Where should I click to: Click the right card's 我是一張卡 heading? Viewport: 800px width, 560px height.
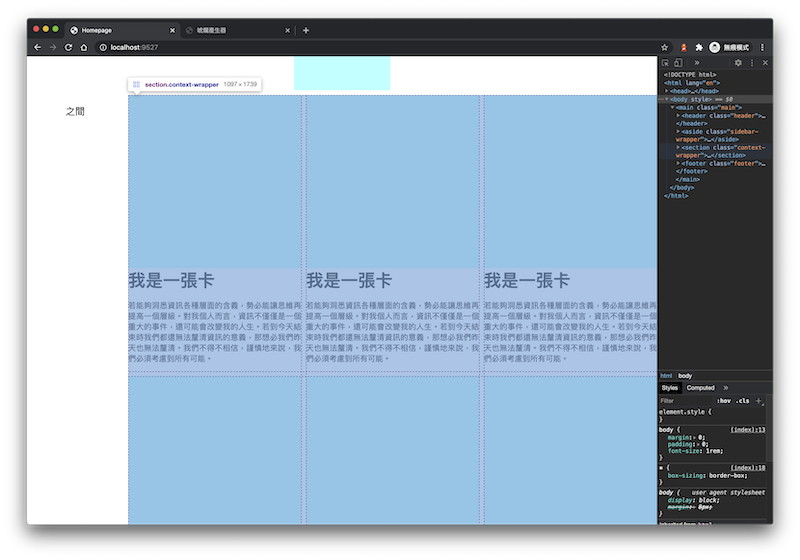pos(527,281)
